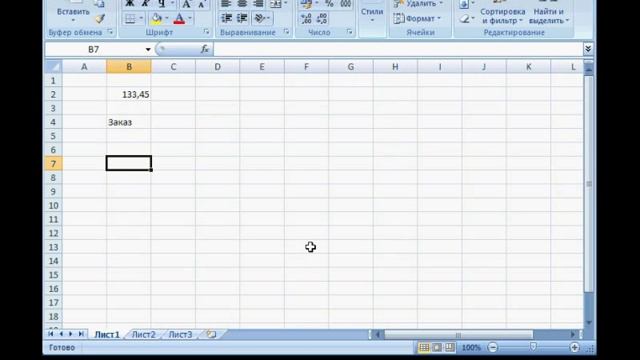Open the Стили dropdown
Screen dimensions: 640x360
coord(372,15)
